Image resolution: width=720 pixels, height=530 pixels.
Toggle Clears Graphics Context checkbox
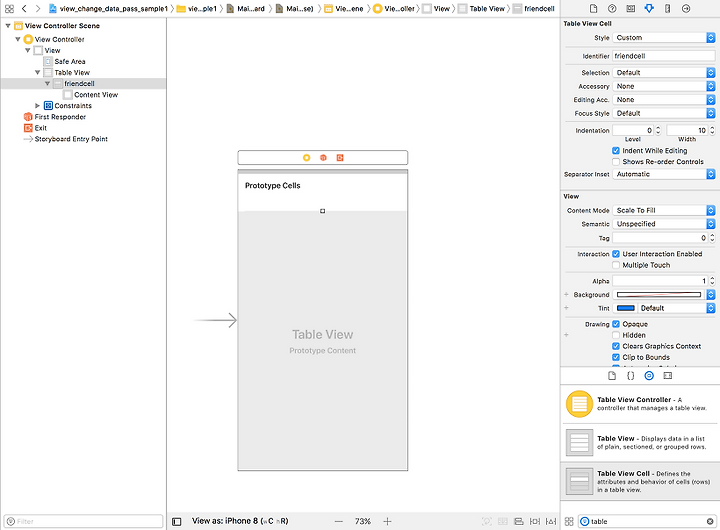point(616,346)
